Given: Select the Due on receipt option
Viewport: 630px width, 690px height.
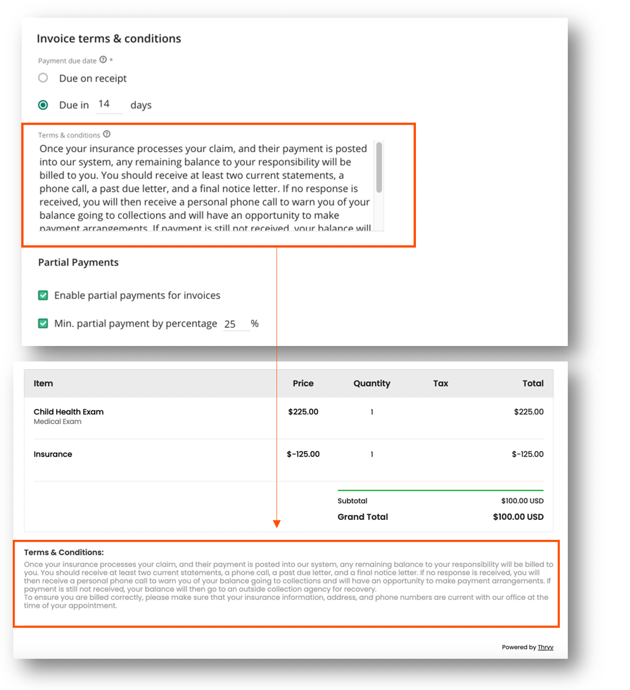Looking at the screenshot, I should click(43, 78).
